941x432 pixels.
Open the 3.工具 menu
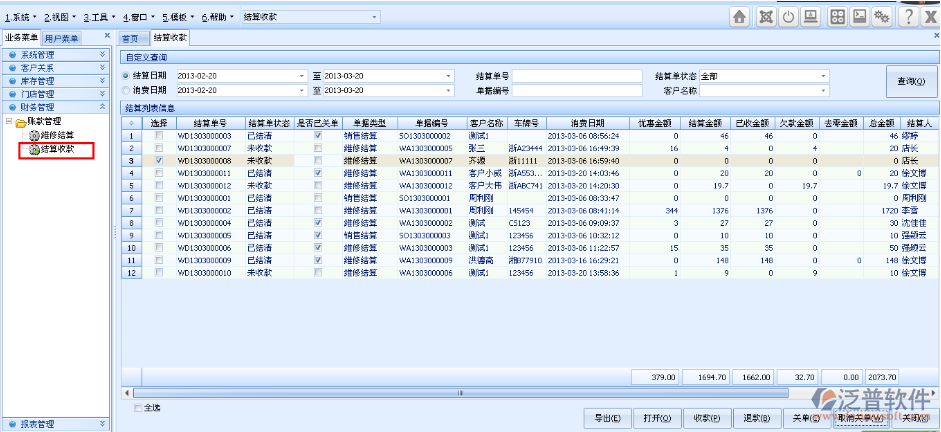click(99, 17)
